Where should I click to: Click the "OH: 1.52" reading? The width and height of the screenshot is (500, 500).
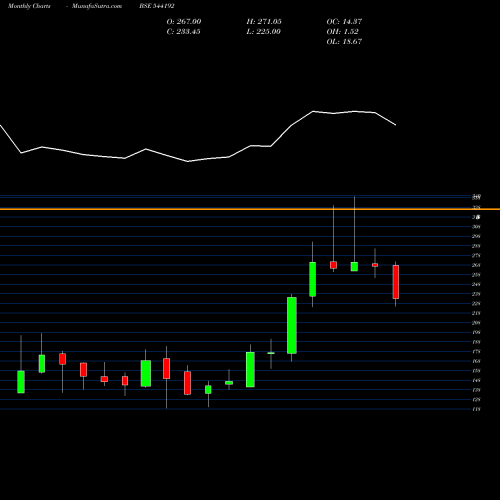pos(342,31)
